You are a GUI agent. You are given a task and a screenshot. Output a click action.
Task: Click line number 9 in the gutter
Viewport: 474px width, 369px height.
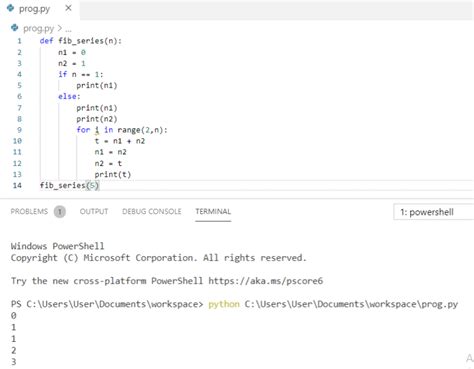pos(19,130)
